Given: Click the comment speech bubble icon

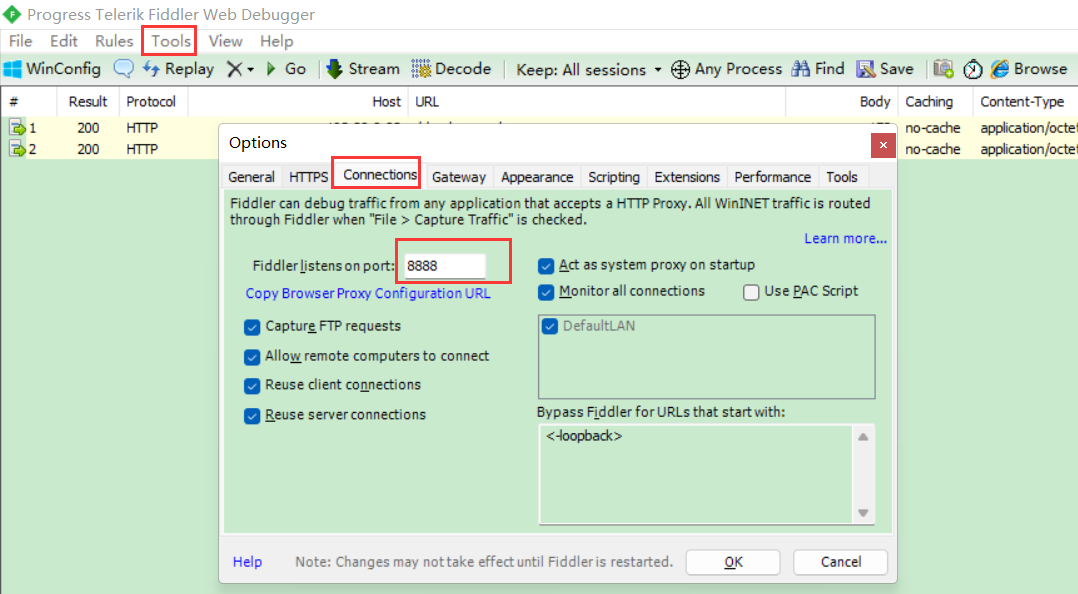Looking at the screenshot, I should (x=124, y=69).
